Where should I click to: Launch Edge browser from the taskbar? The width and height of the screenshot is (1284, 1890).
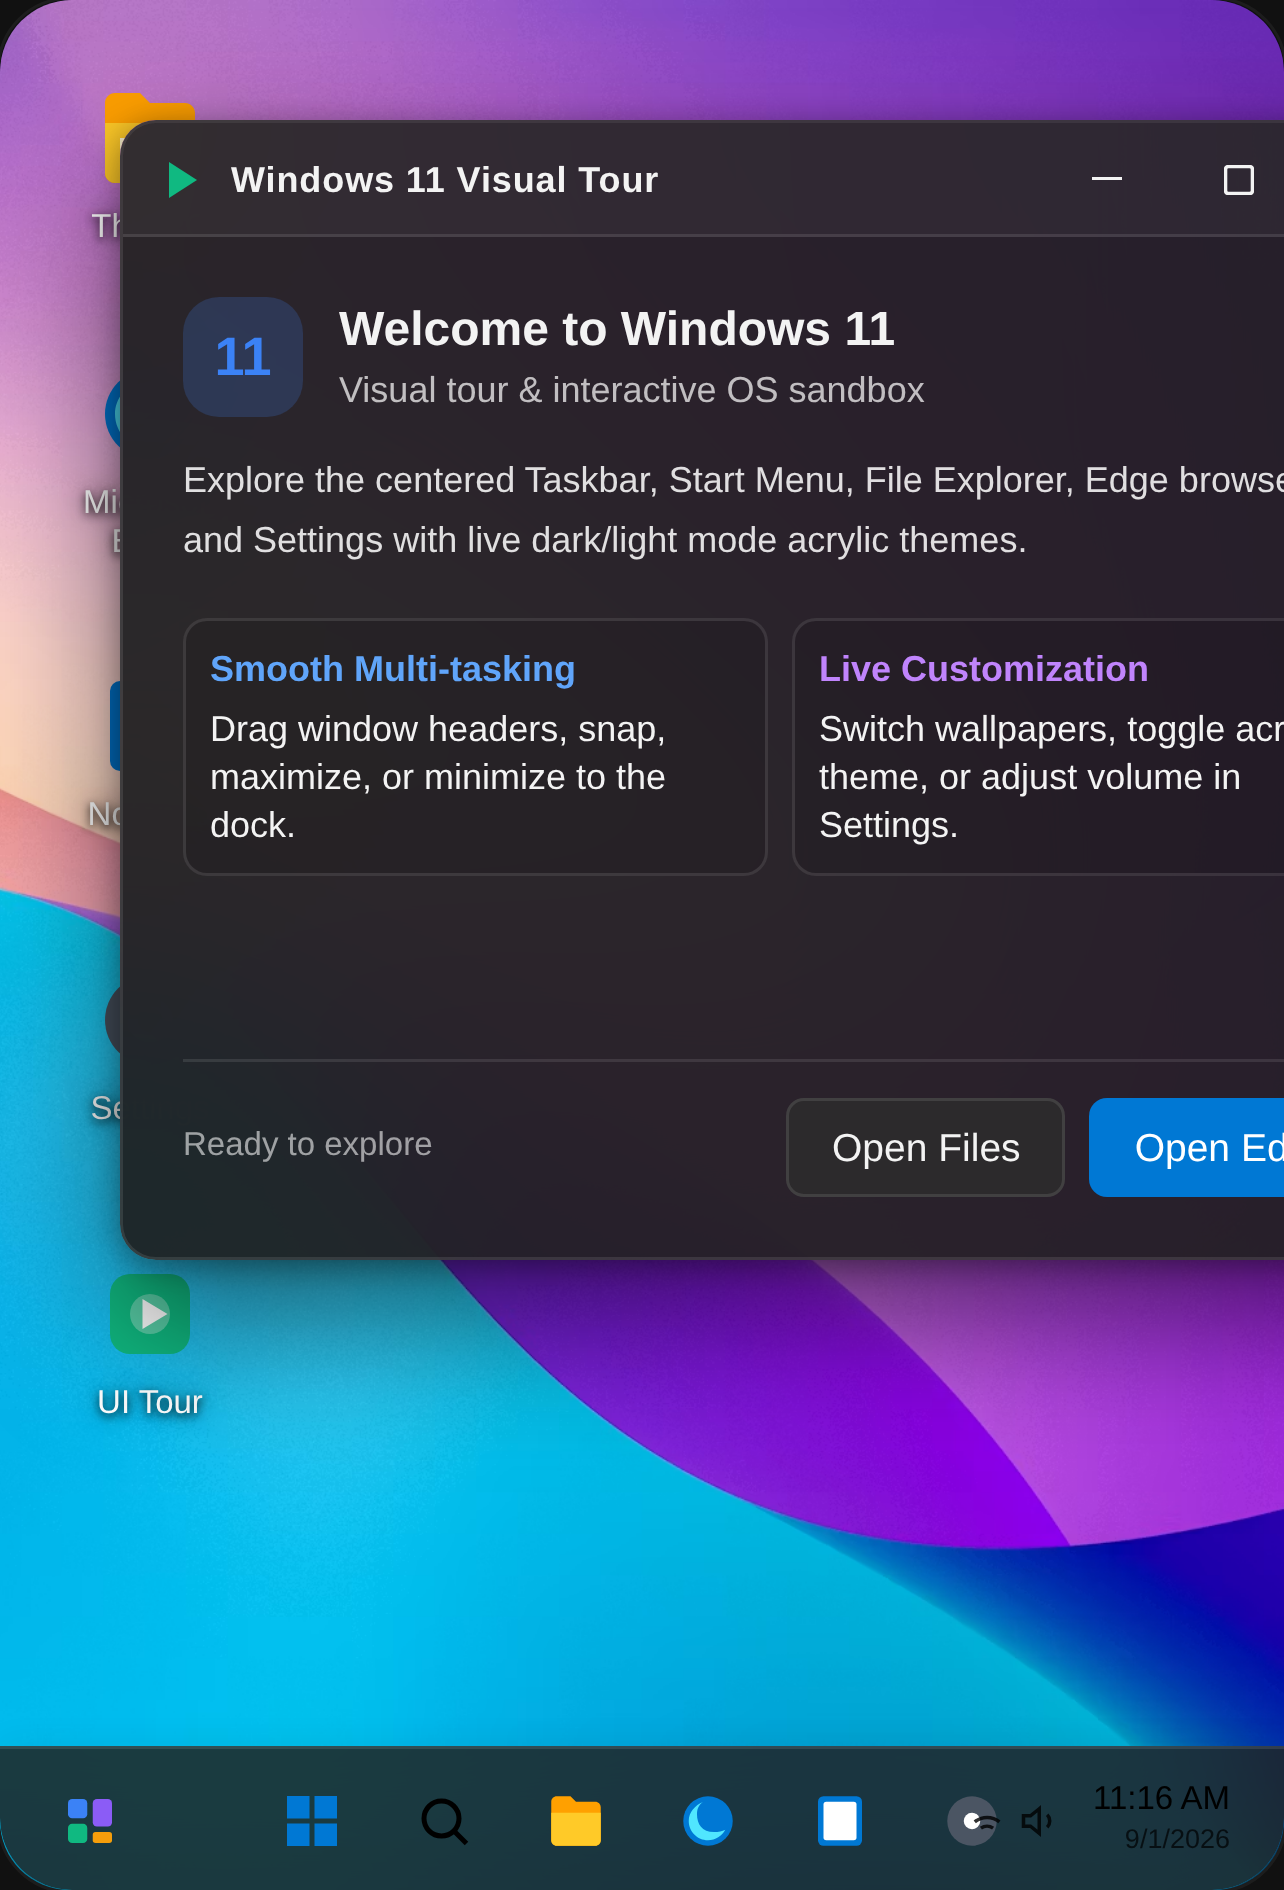[708, 1821]
